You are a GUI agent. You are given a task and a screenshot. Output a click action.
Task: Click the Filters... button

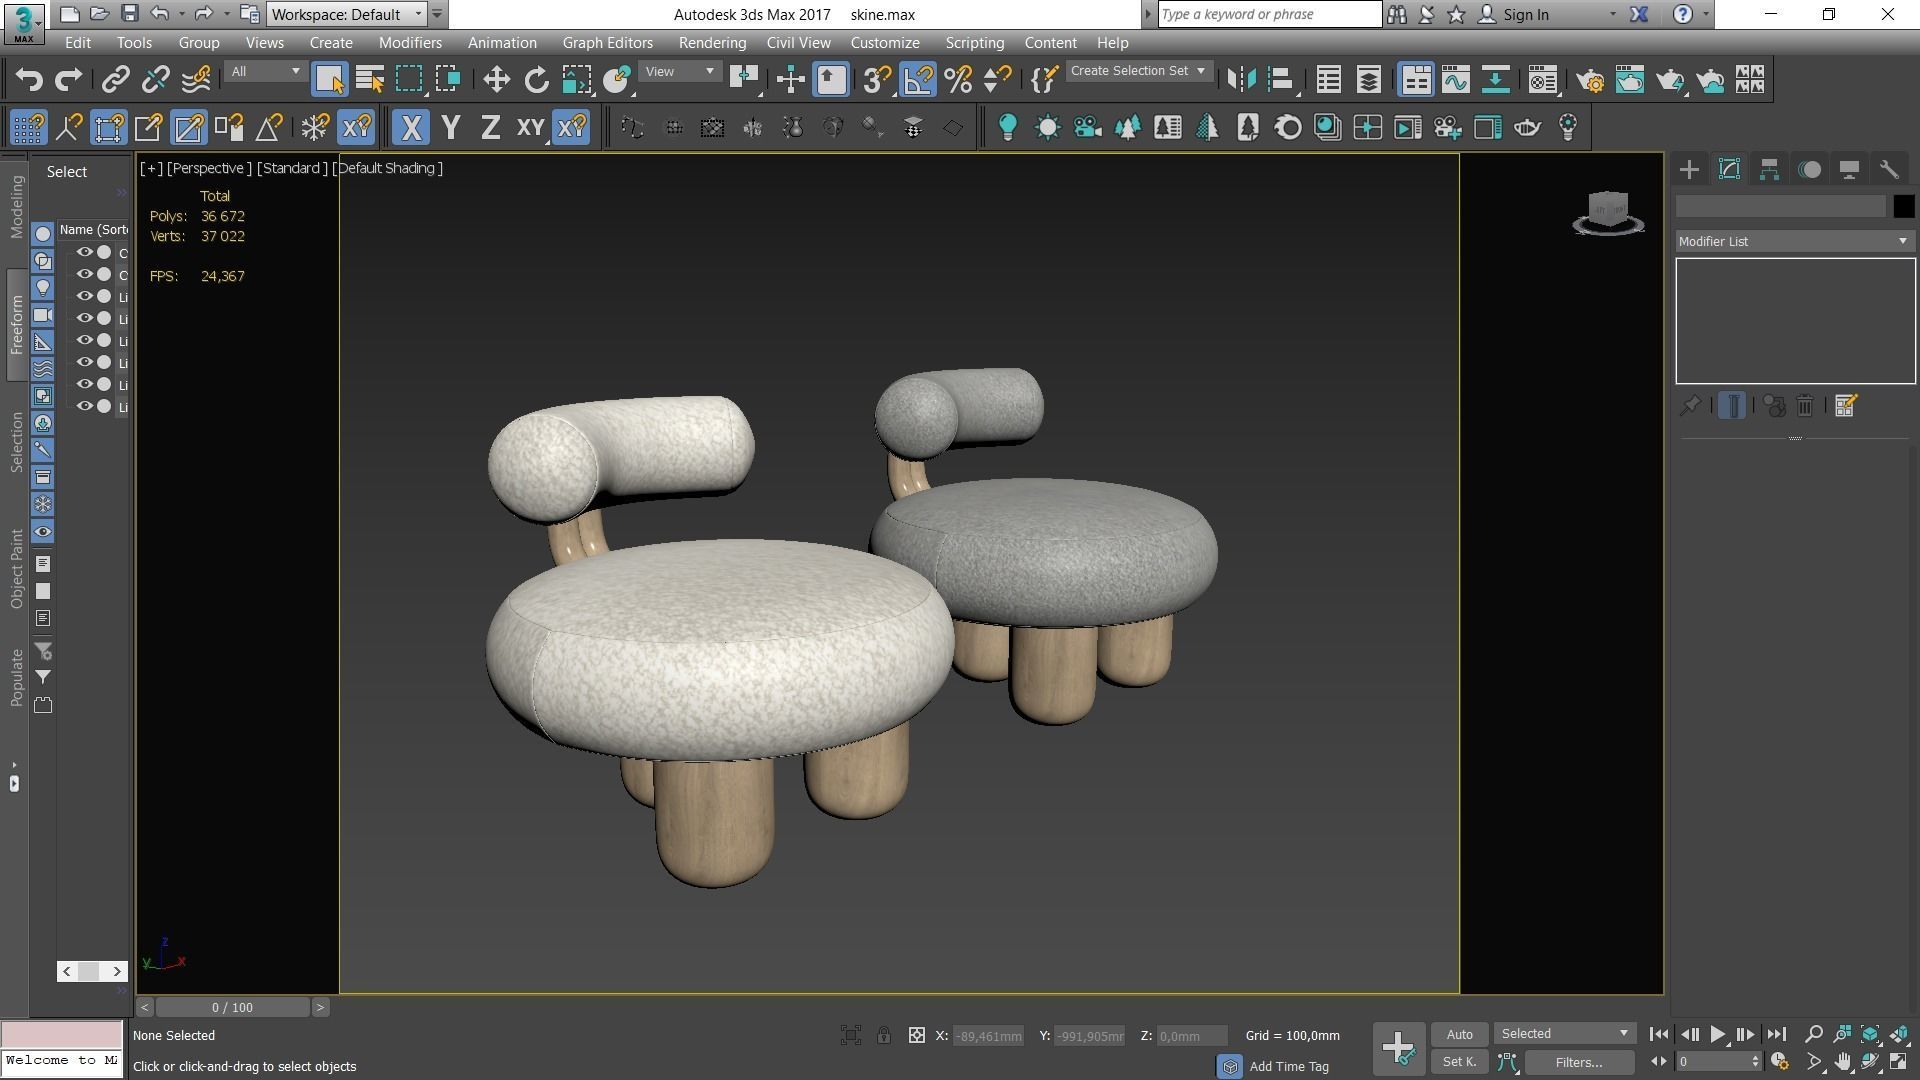pos(1579,1062)
